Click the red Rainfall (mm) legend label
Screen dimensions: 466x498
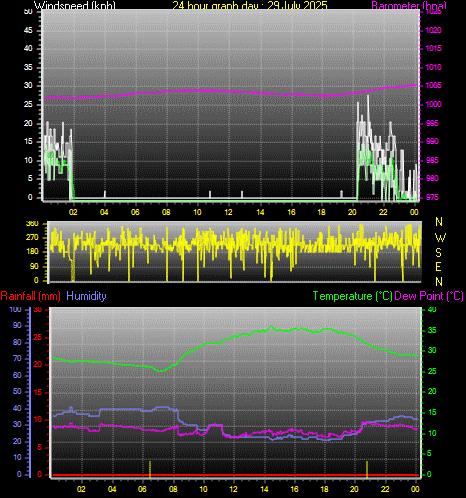tap(31, 296)
